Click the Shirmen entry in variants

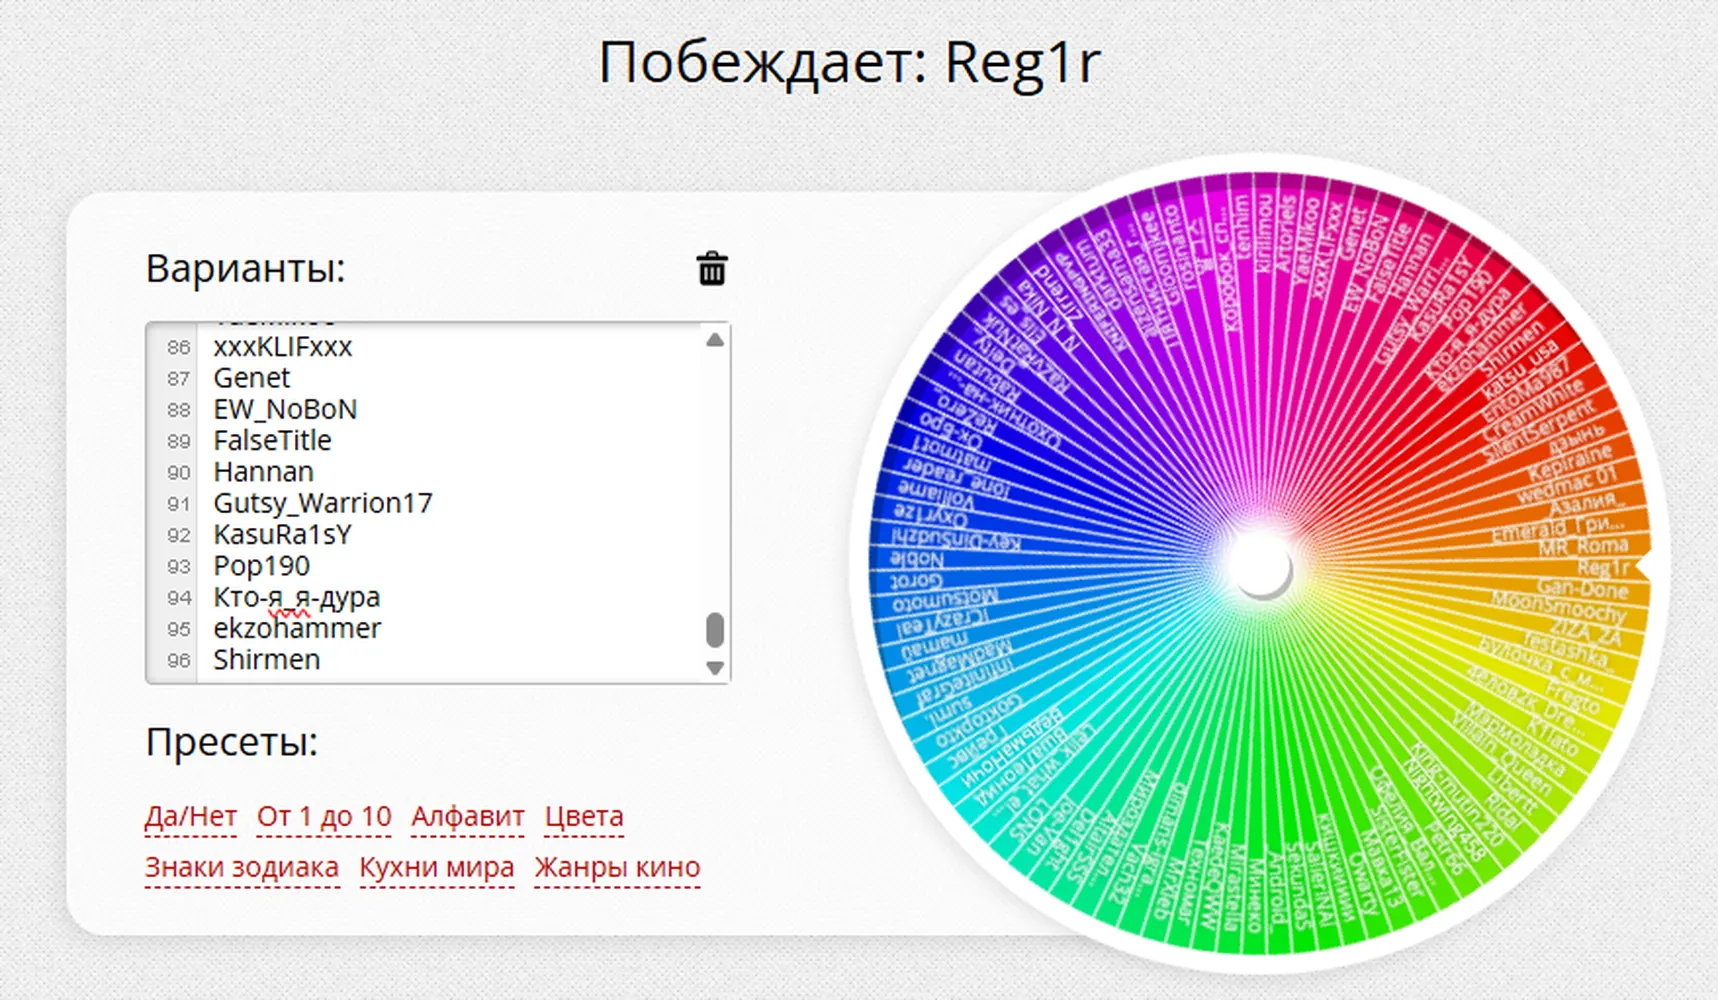point(267,660)
